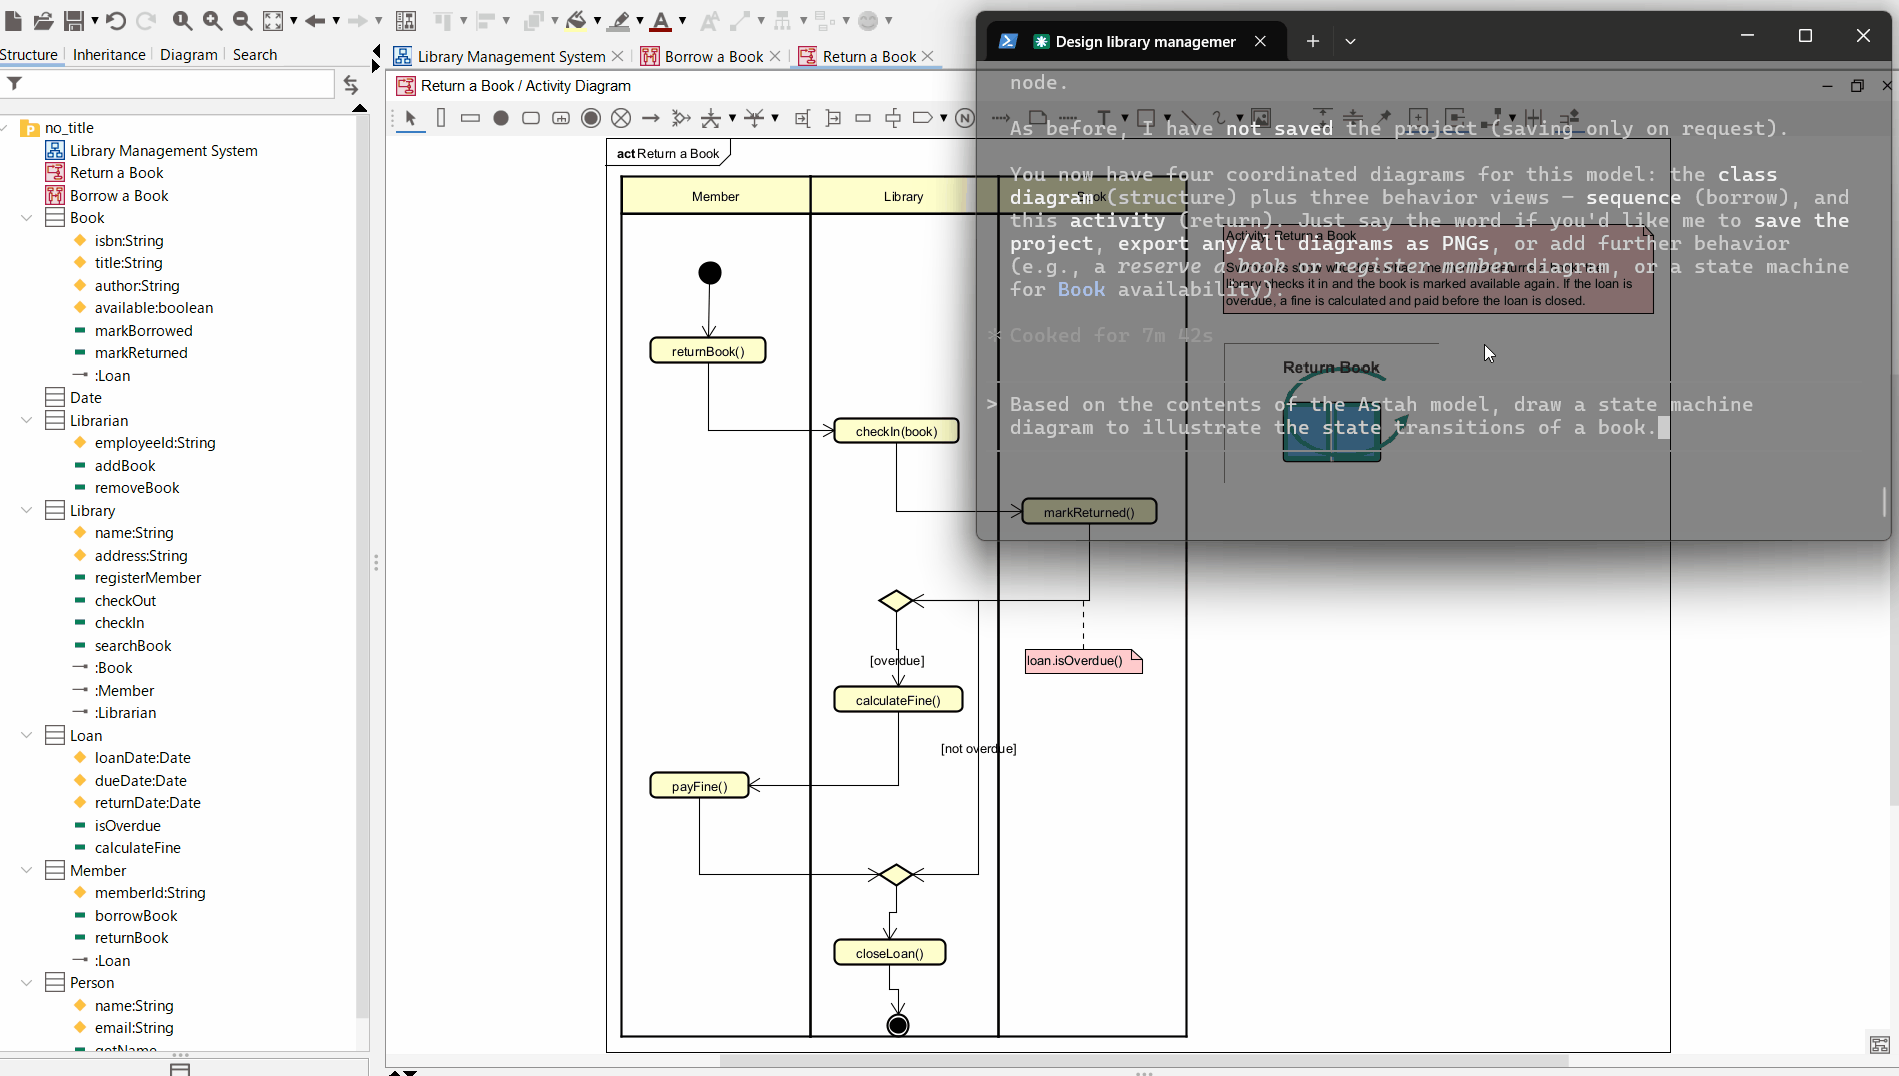Viewport: 1899px width, 1076px height.
Task: Choose the Join Node tool
Action: click(x=754, y=118)
